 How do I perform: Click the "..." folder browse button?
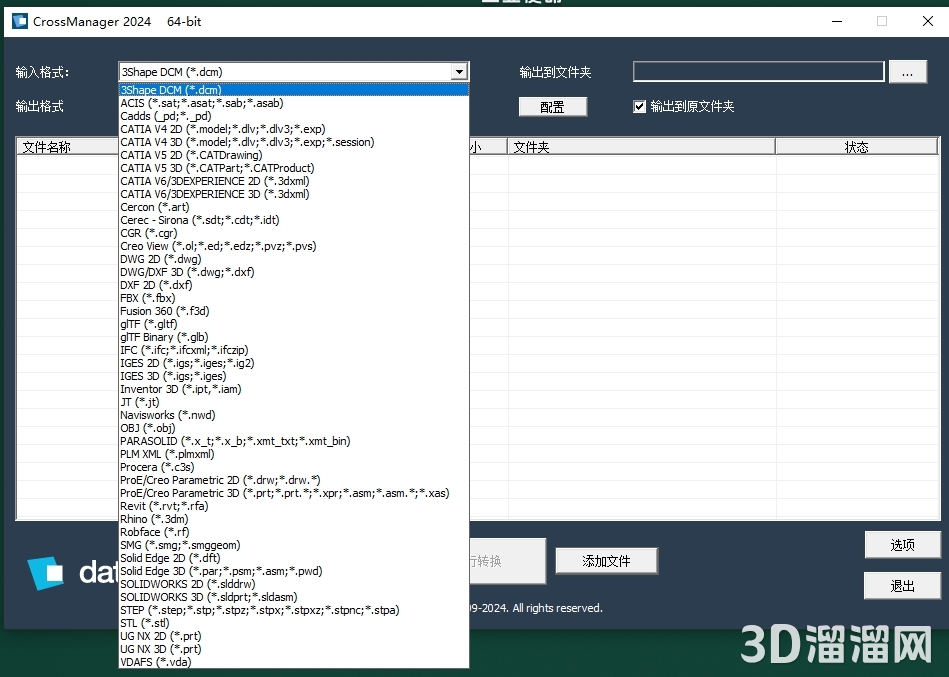[908, 70]
